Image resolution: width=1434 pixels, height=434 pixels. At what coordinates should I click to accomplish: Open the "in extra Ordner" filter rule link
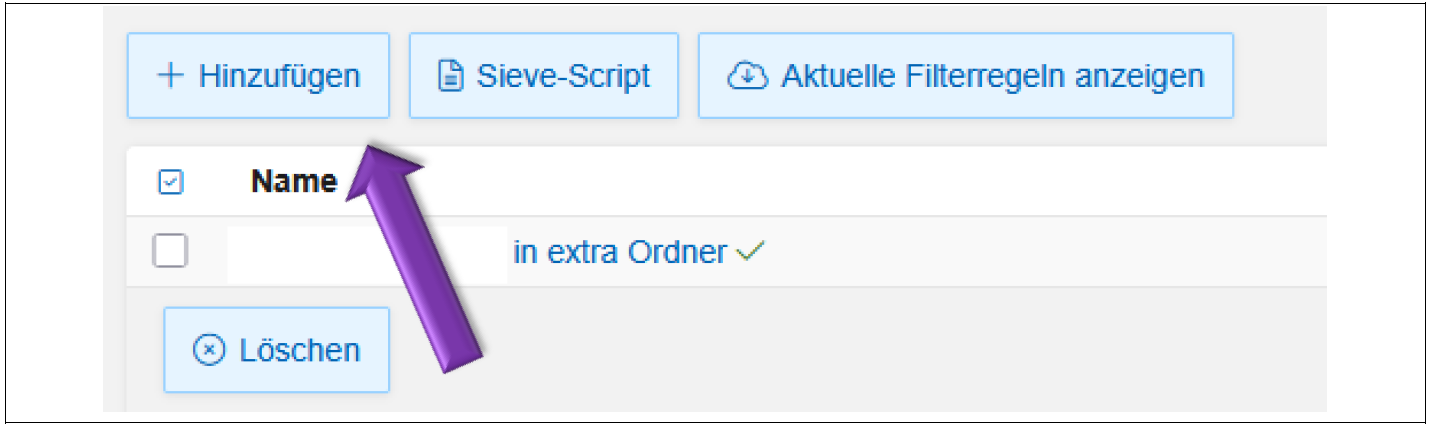pos(620,253)
